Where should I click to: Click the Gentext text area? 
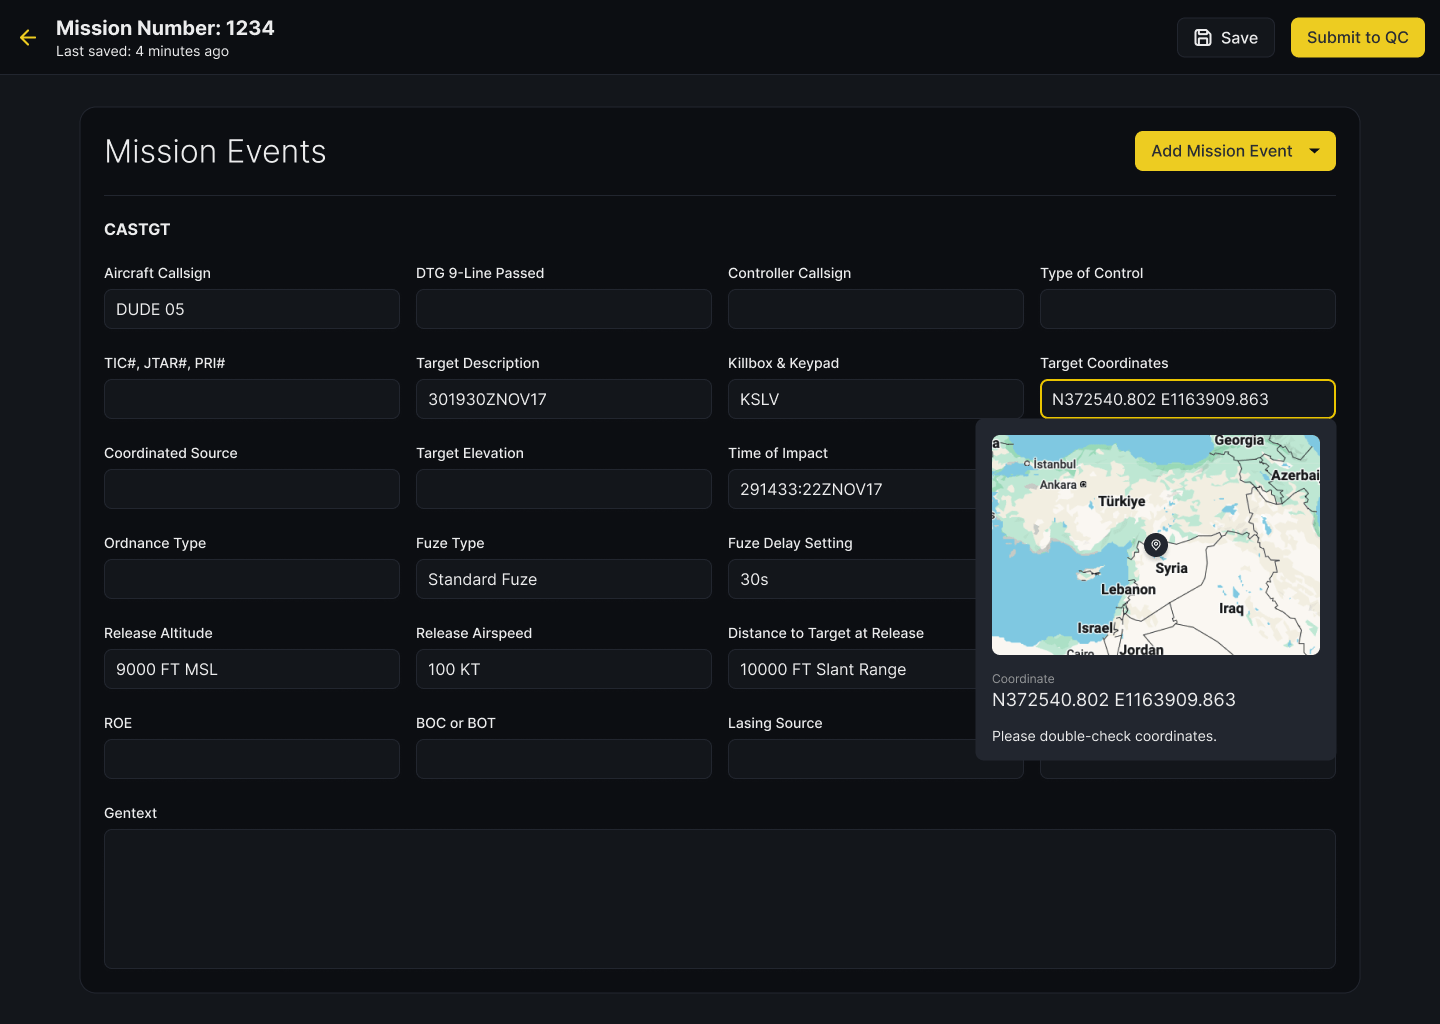(720, 899)
